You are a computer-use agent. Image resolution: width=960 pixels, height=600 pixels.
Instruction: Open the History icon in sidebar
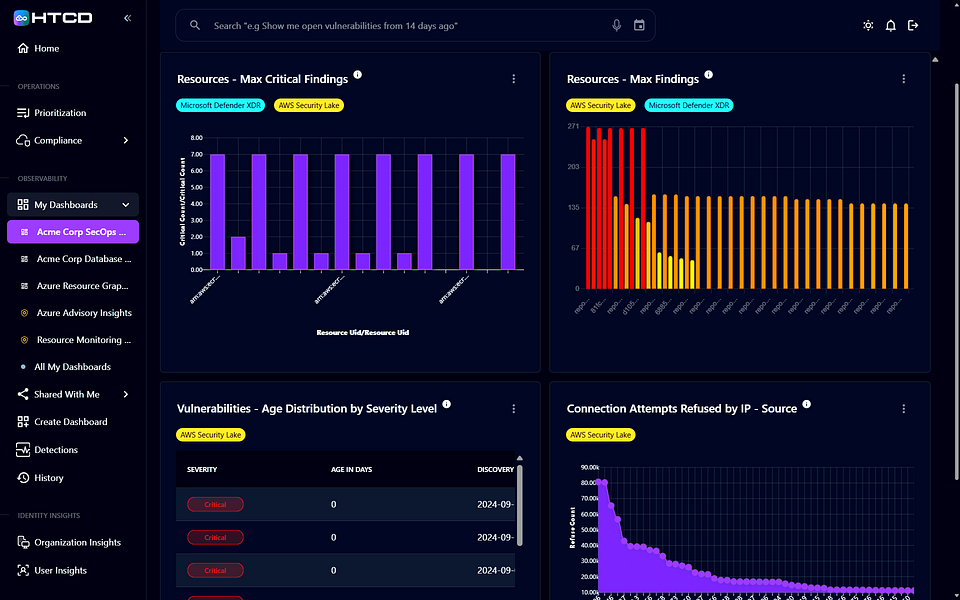coord(24,477)
